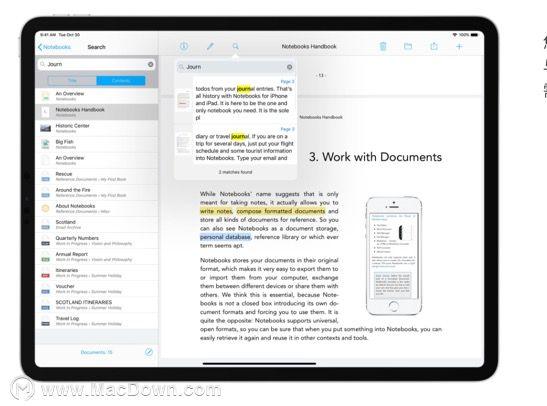Click highlighted text 'personal database'

pos(225,237)
